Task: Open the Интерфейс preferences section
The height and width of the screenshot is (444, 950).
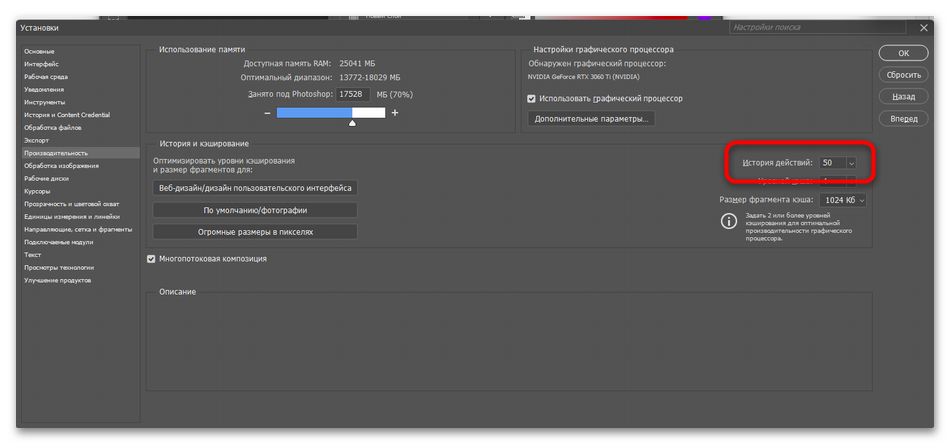Action: click(x=41, y=64)
